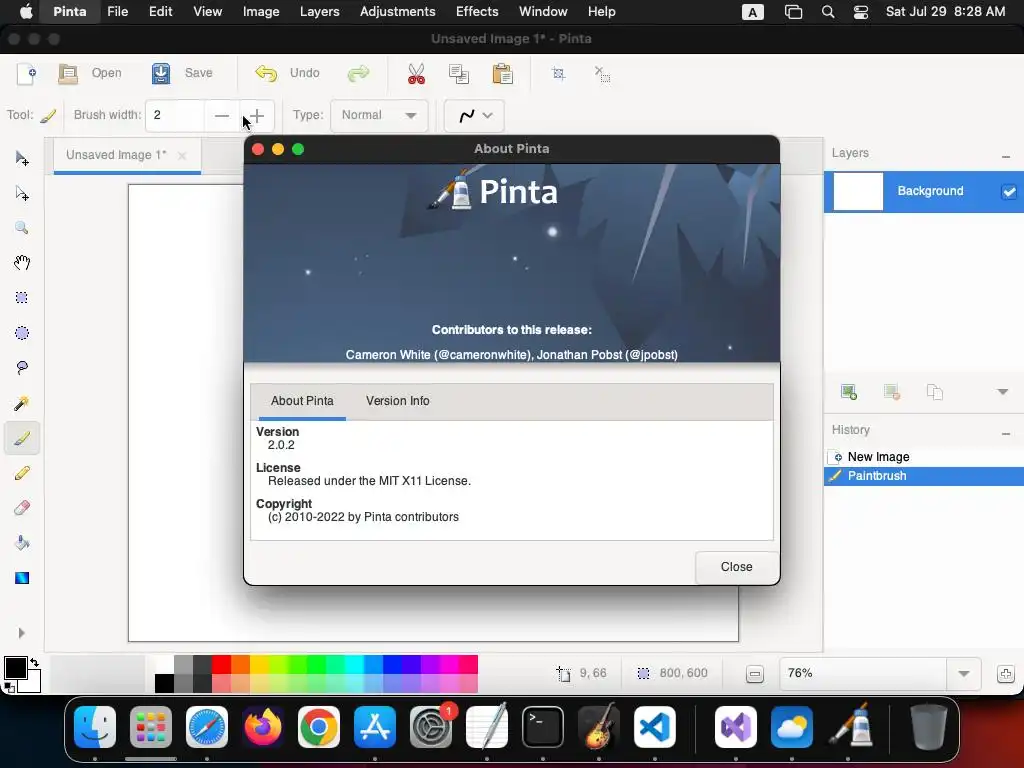Select the Pan hand tool

tap(22, 263)
